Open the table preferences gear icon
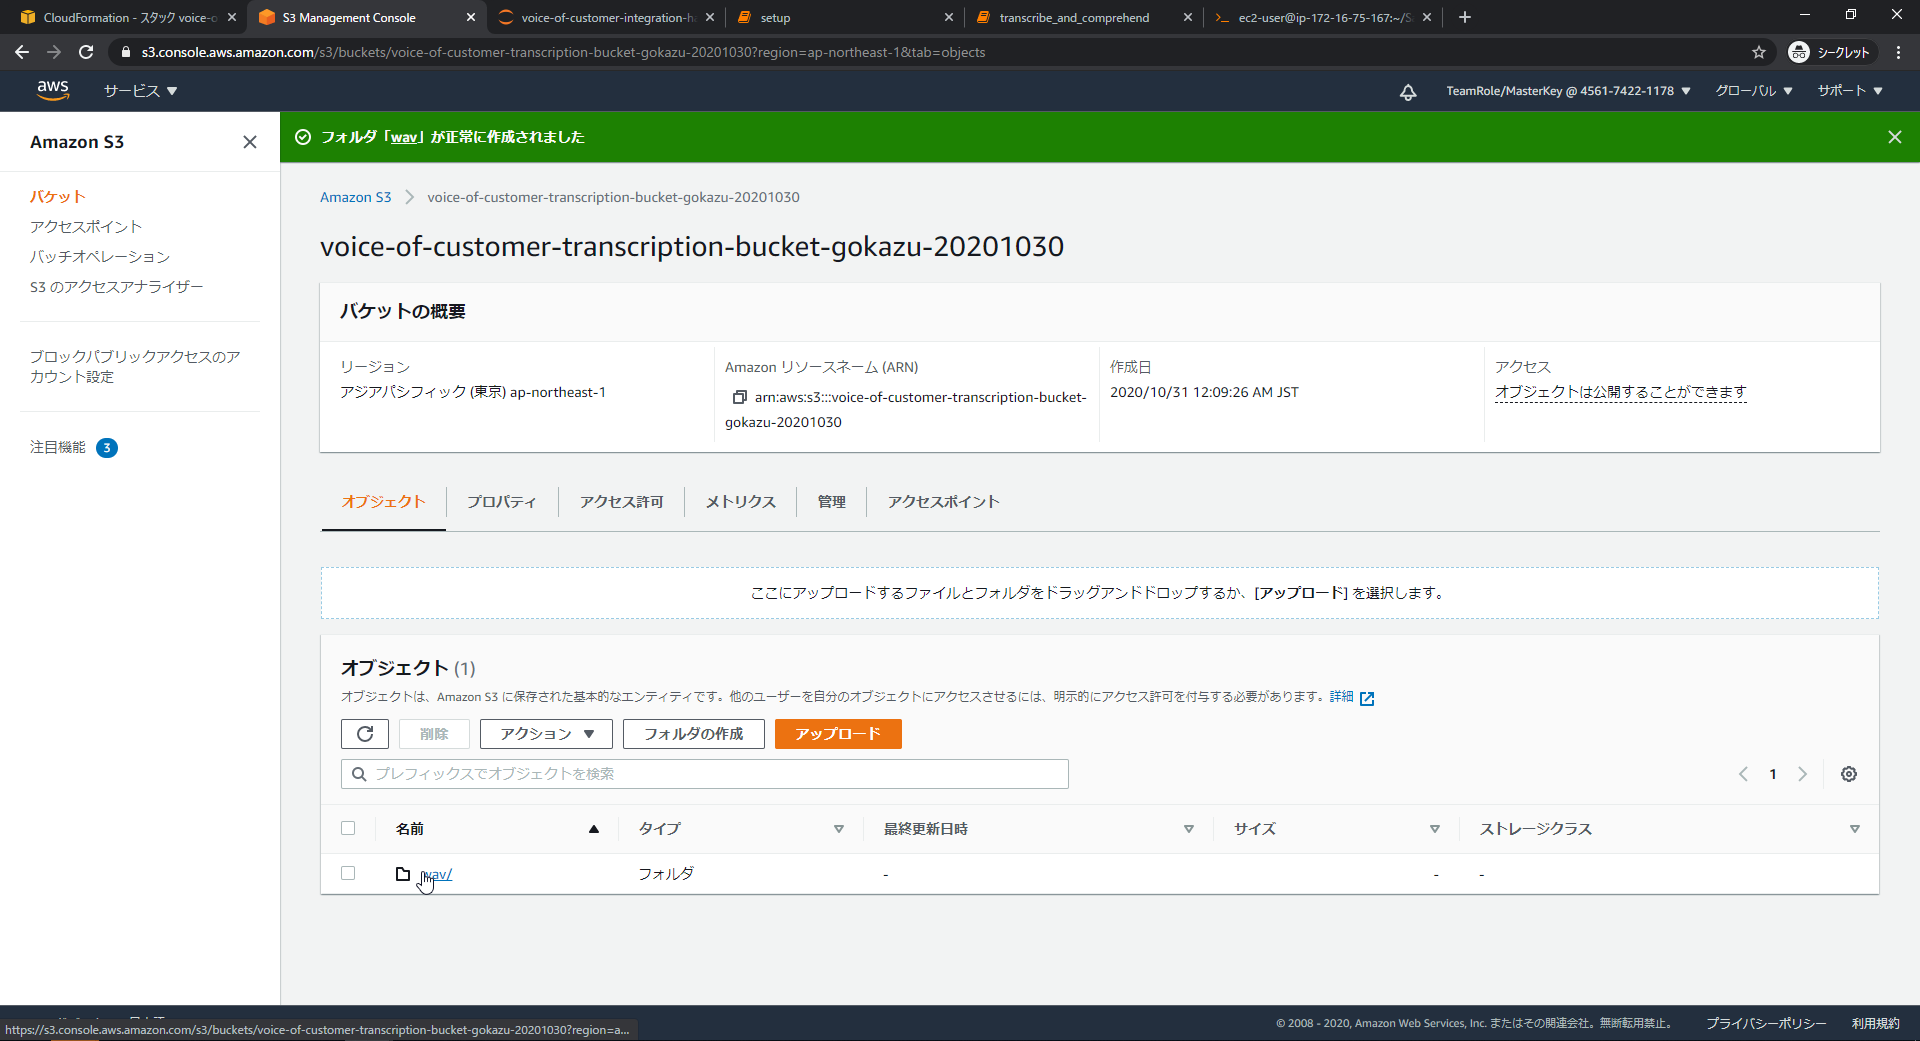Image resolution: width=1920 pixels, height=1041 pixels. coord(1849,774)
